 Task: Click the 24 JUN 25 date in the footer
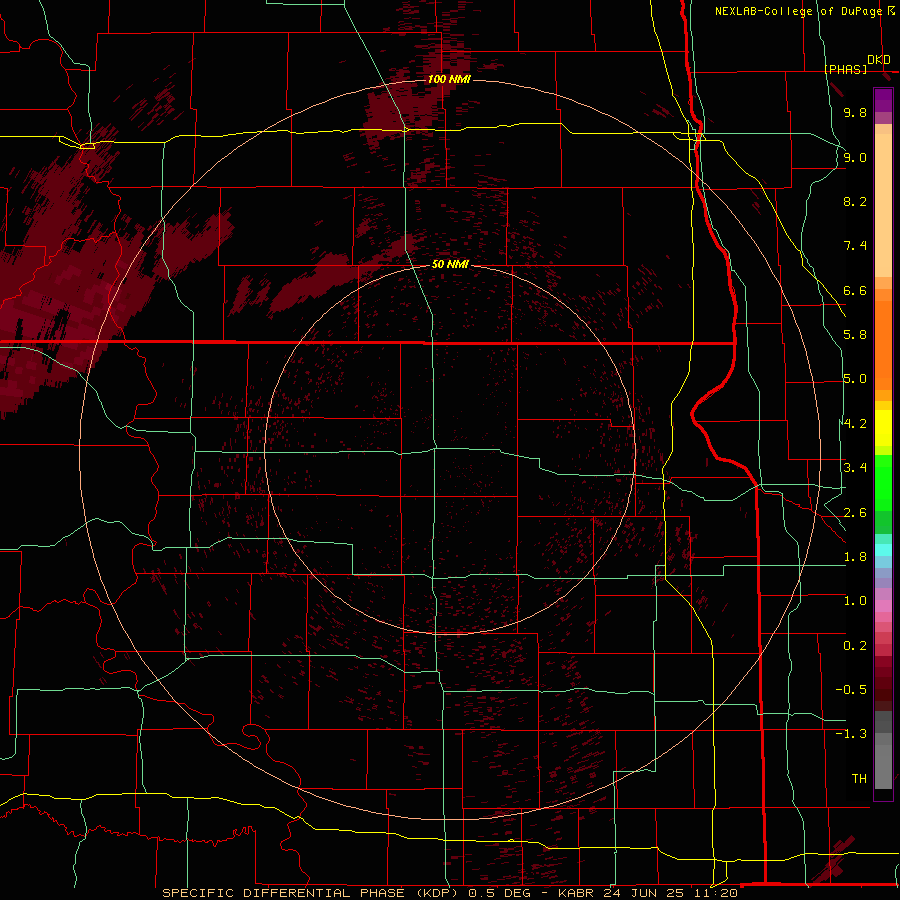click(x=643, y=893)
